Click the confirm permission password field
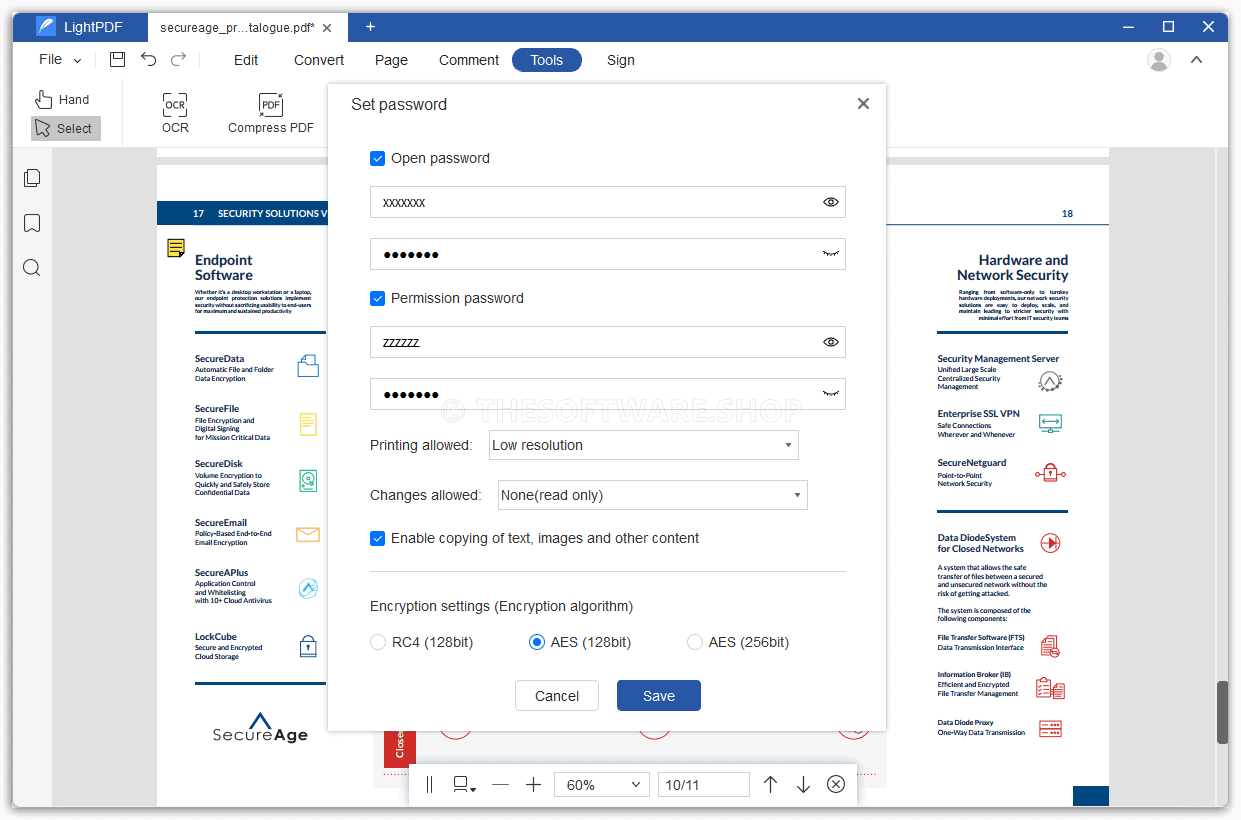Image resolution: width=1241 pixels, height=820 pixels. tap(608, 394)
